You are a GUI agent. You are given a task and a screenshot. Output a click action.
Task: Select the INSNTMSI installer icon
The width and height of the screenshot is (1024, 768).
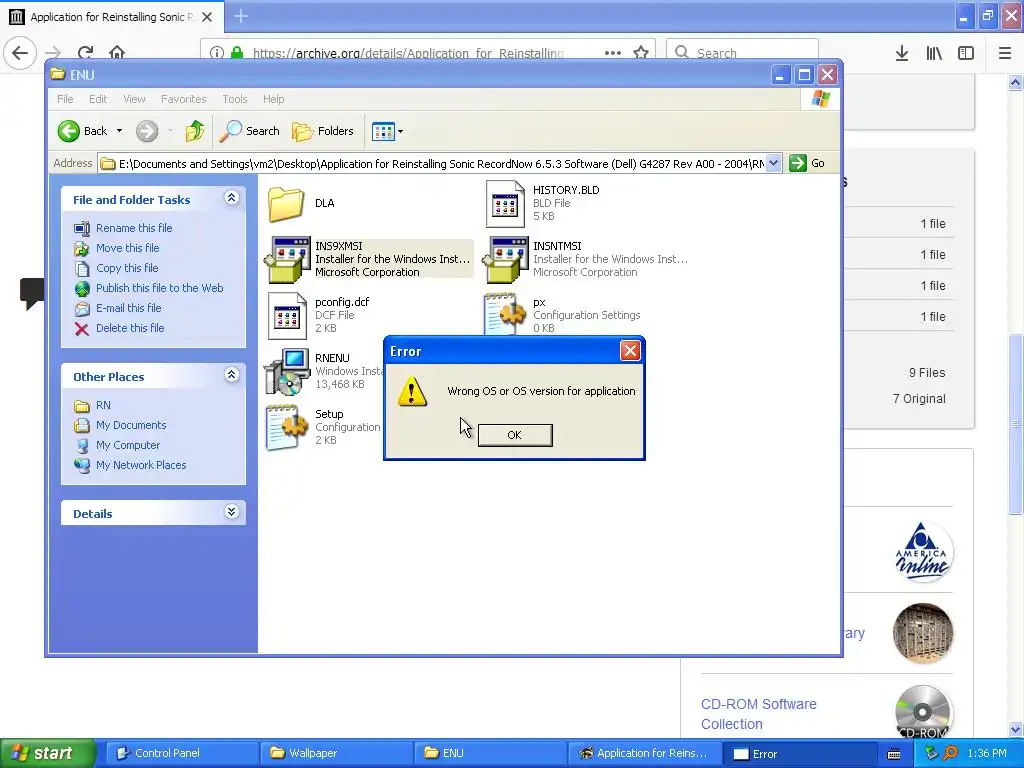(505, 259)
